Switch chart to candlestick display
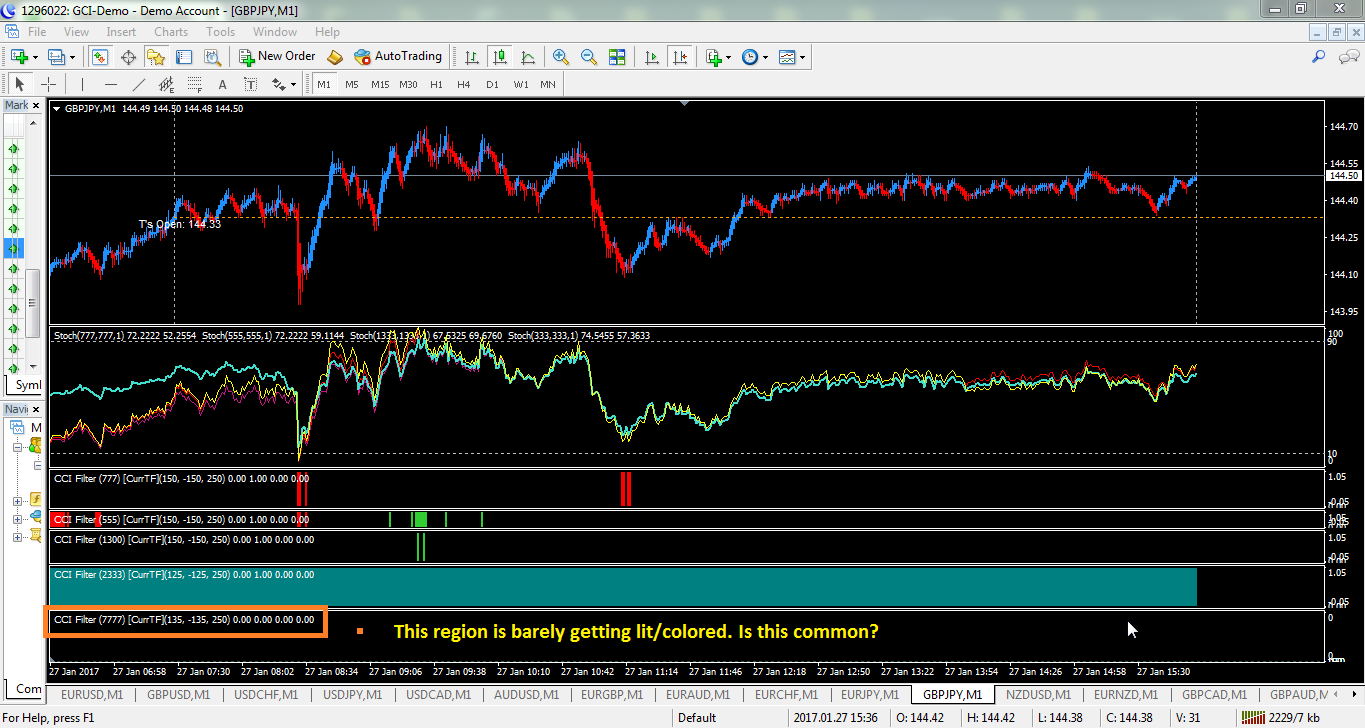This screenshot has width=1365, height=728. click(x=499, y=57)
